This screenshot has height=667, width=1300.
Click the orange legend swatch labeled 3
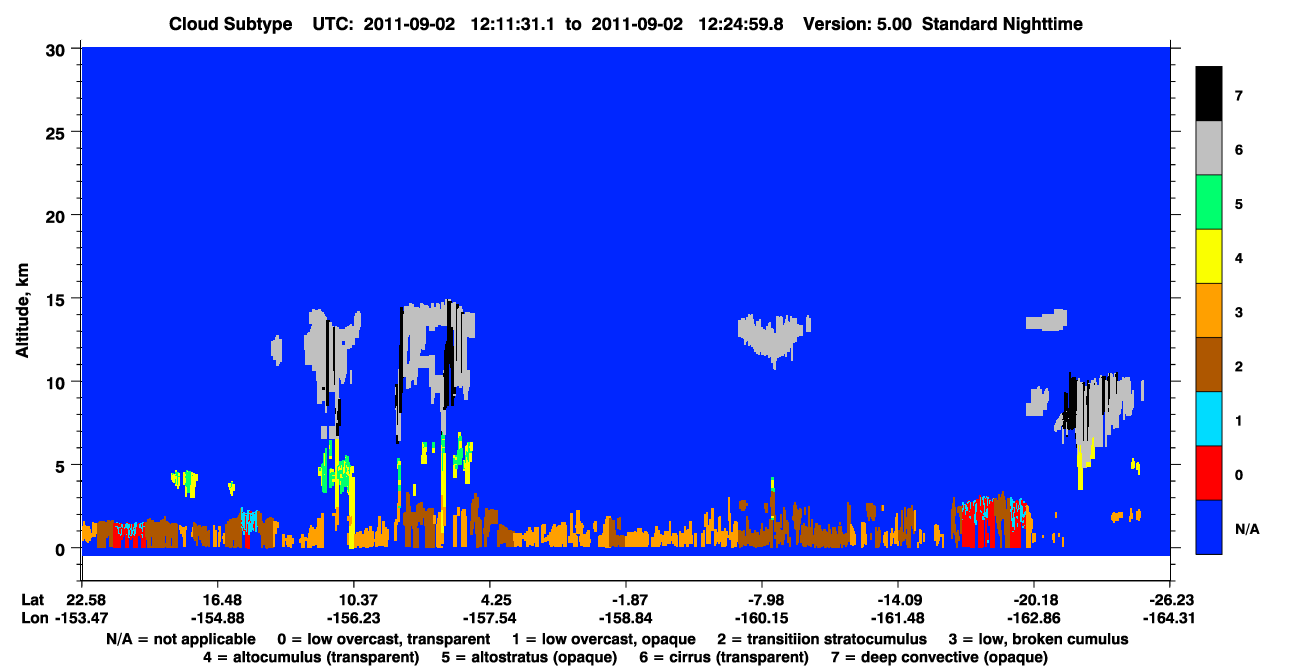click(x=1209, y=311)
